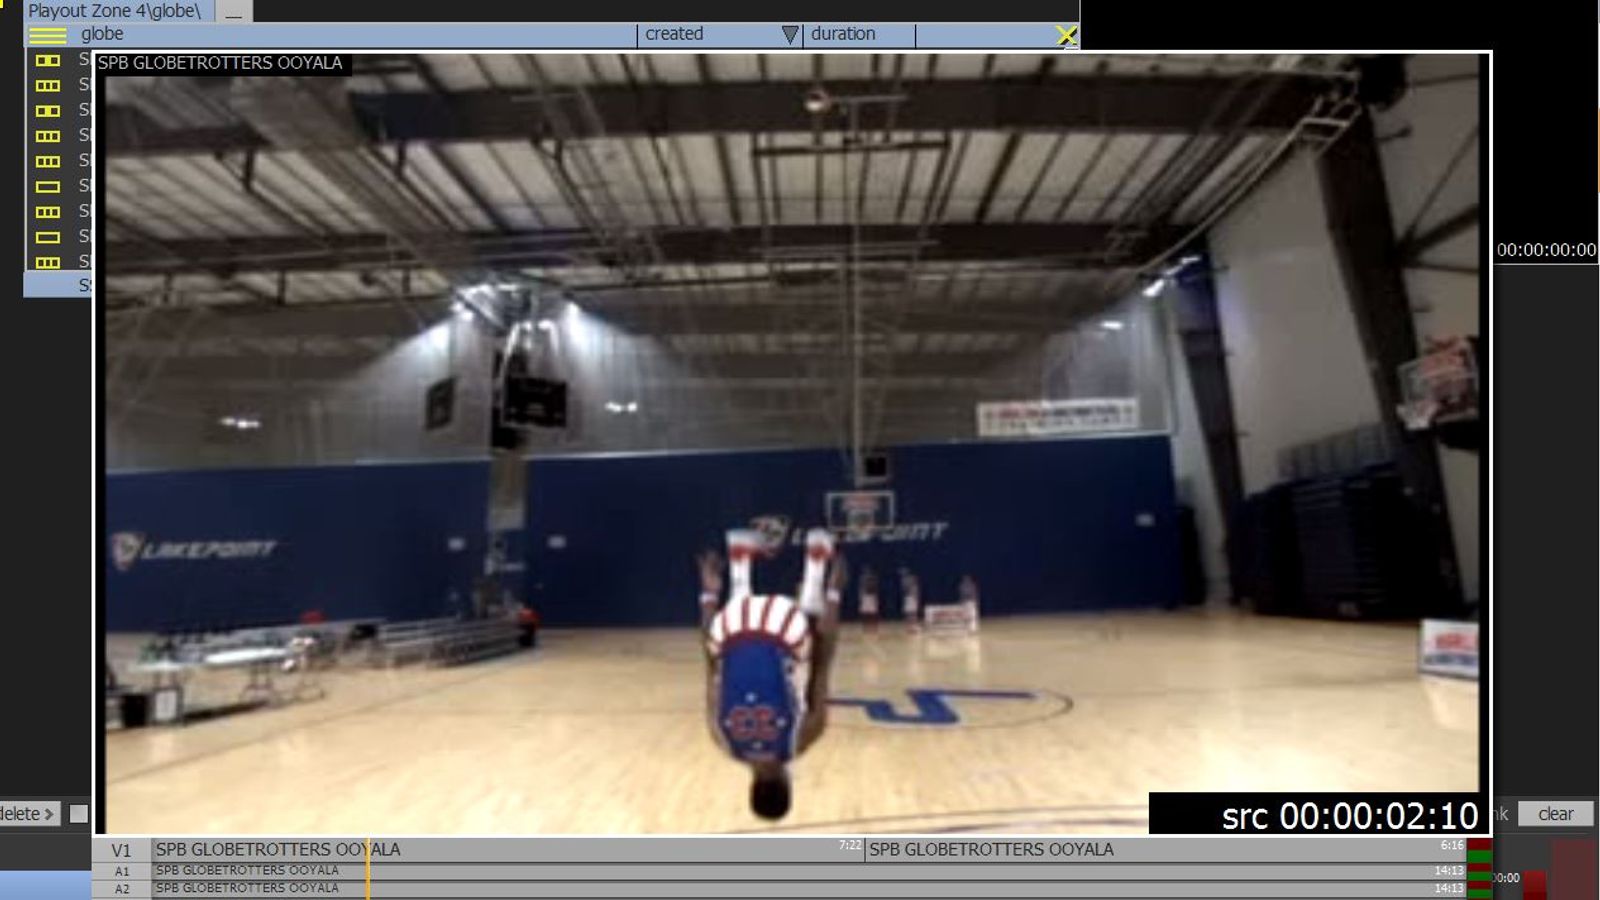
Task: Click the orange playhead marker on the timeline
Action: [x=369, y=871]
